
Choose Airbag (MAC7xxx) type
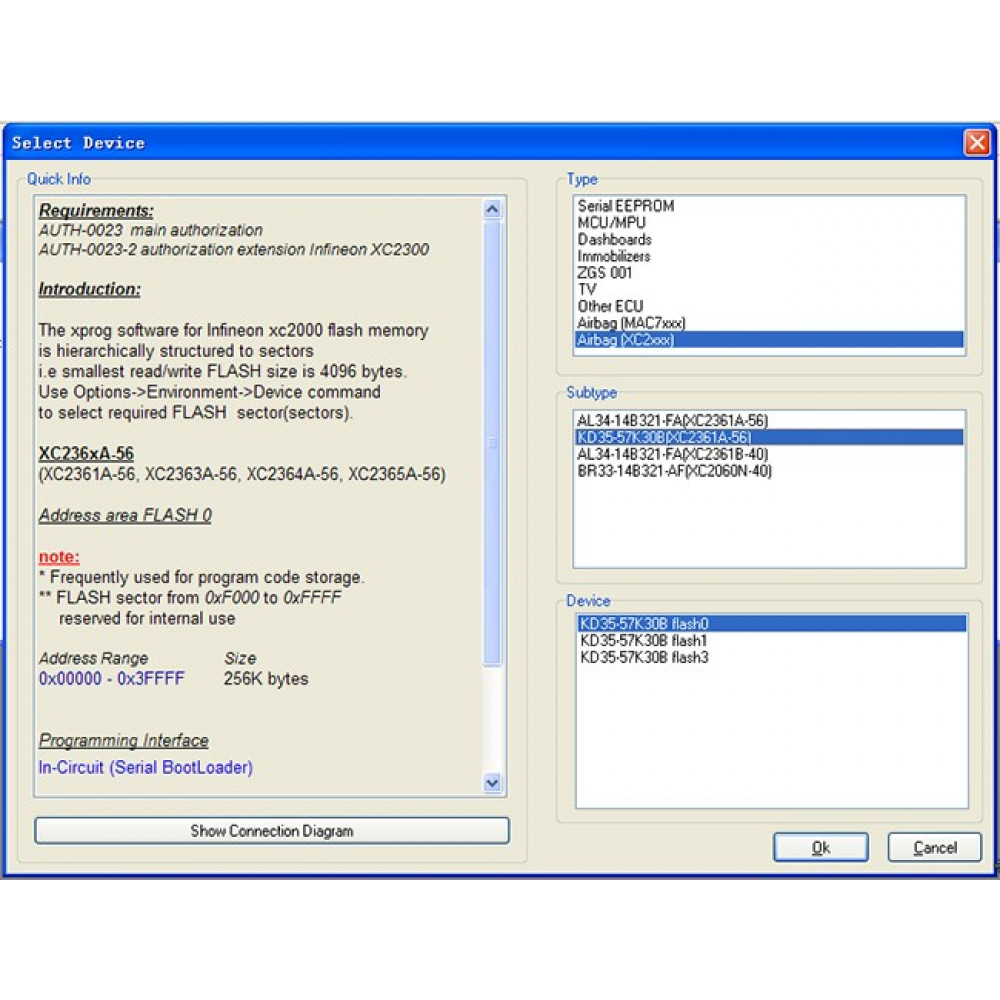(631, 323)
